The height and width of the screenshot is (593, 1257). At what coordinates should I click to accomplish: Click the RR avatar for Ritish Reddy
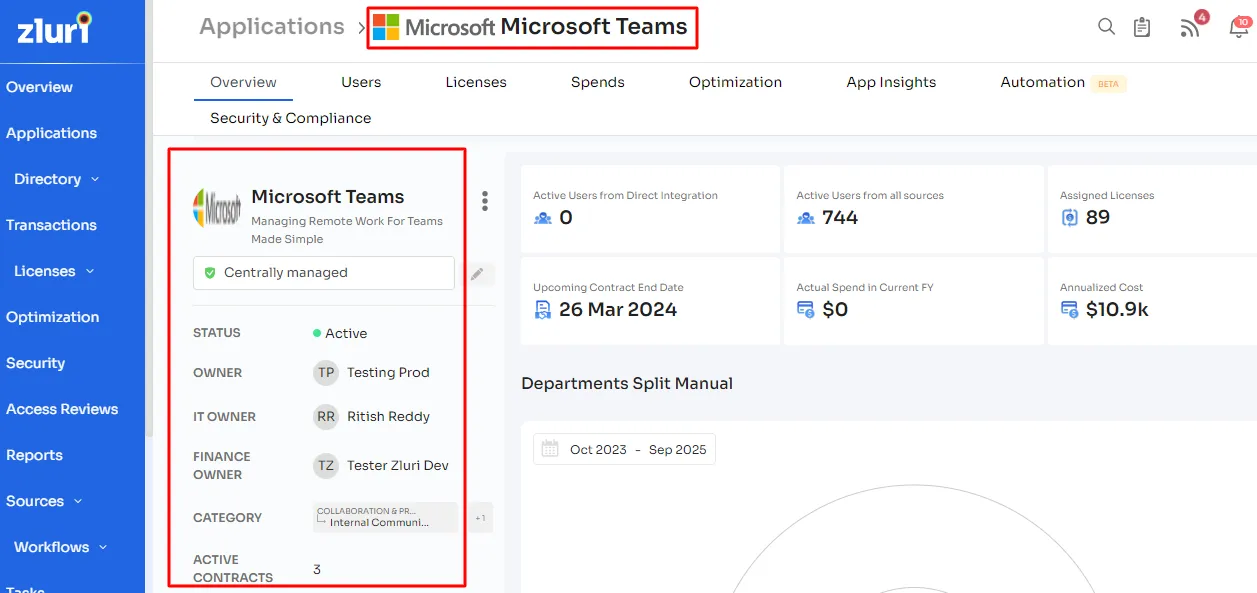(326, 416)
